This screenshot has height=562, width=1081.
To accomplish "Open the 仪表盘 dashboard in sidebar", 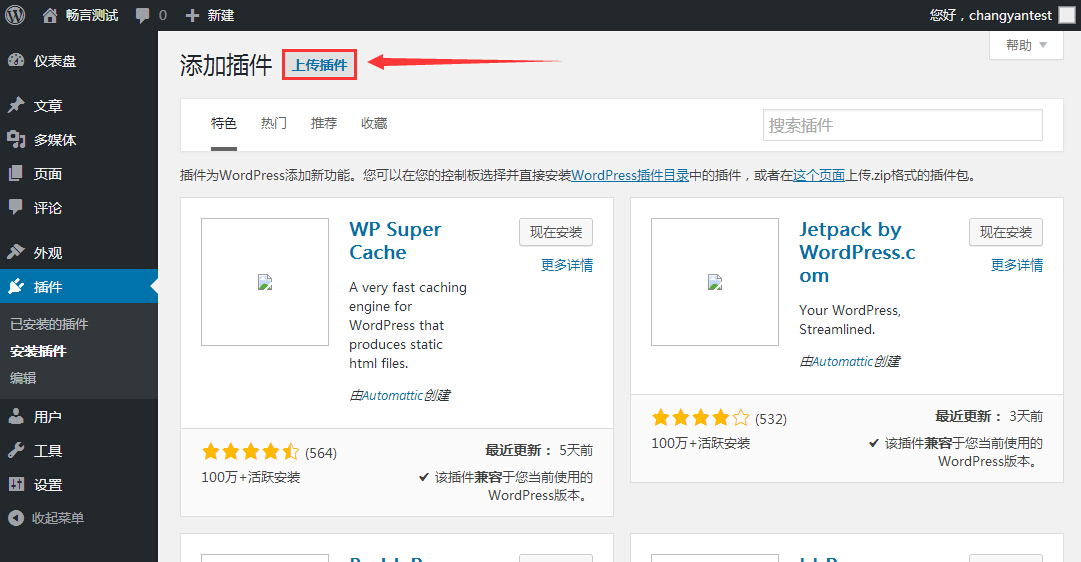I will (x=54, y=61).
